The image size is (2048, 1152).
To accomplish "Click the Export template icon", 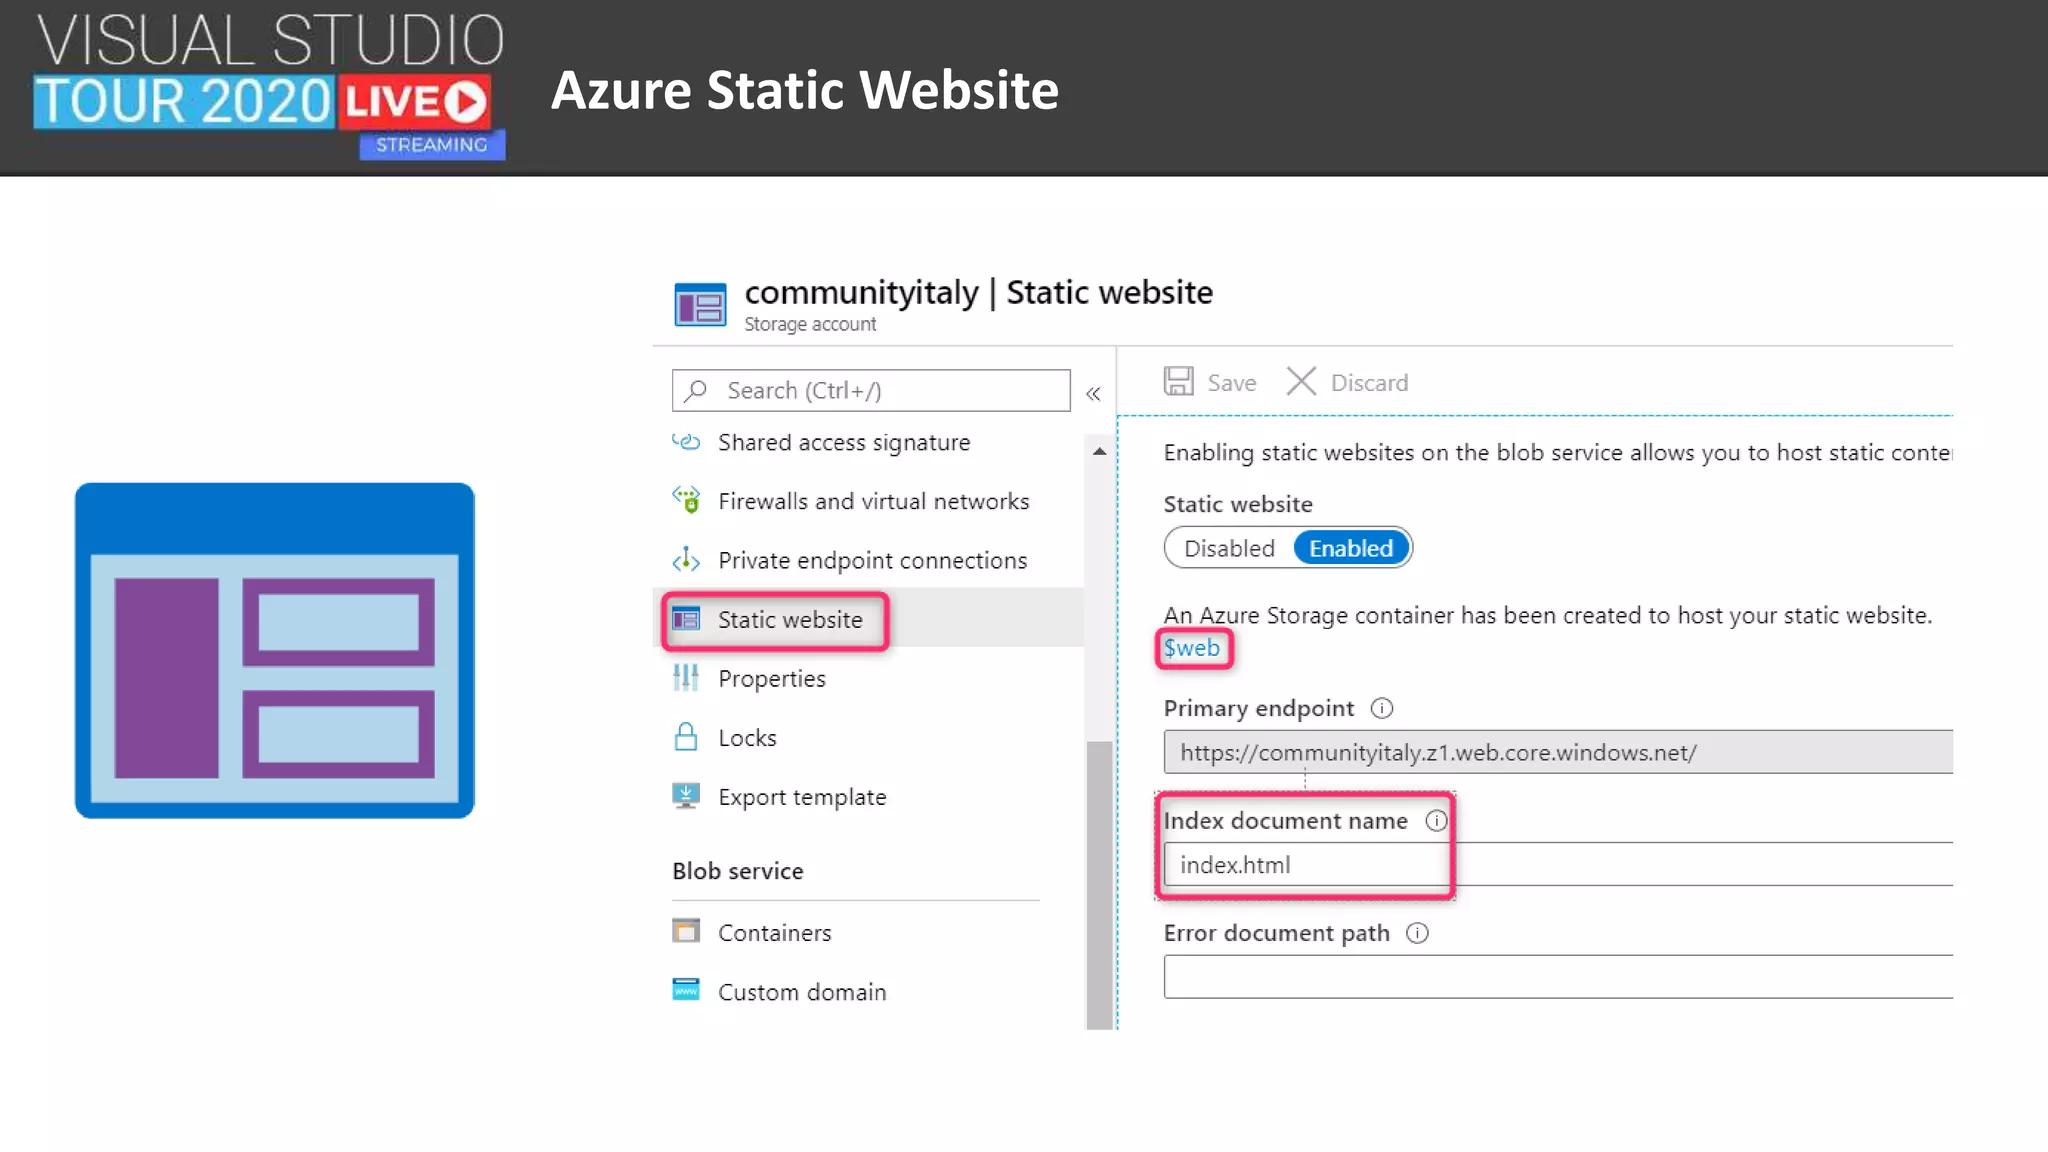I will pos(686,795).
